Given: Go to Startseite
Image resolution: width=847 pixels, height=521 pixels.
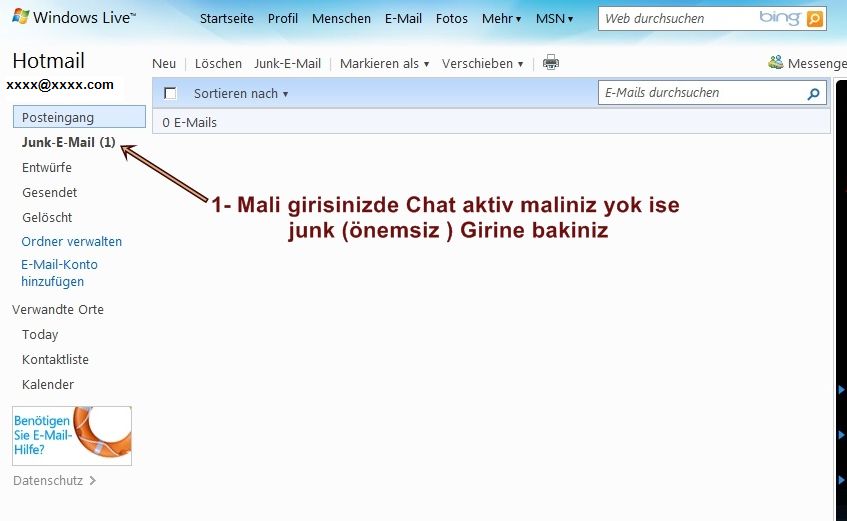Looking at the screenshot, I should [x=226, y=18].
